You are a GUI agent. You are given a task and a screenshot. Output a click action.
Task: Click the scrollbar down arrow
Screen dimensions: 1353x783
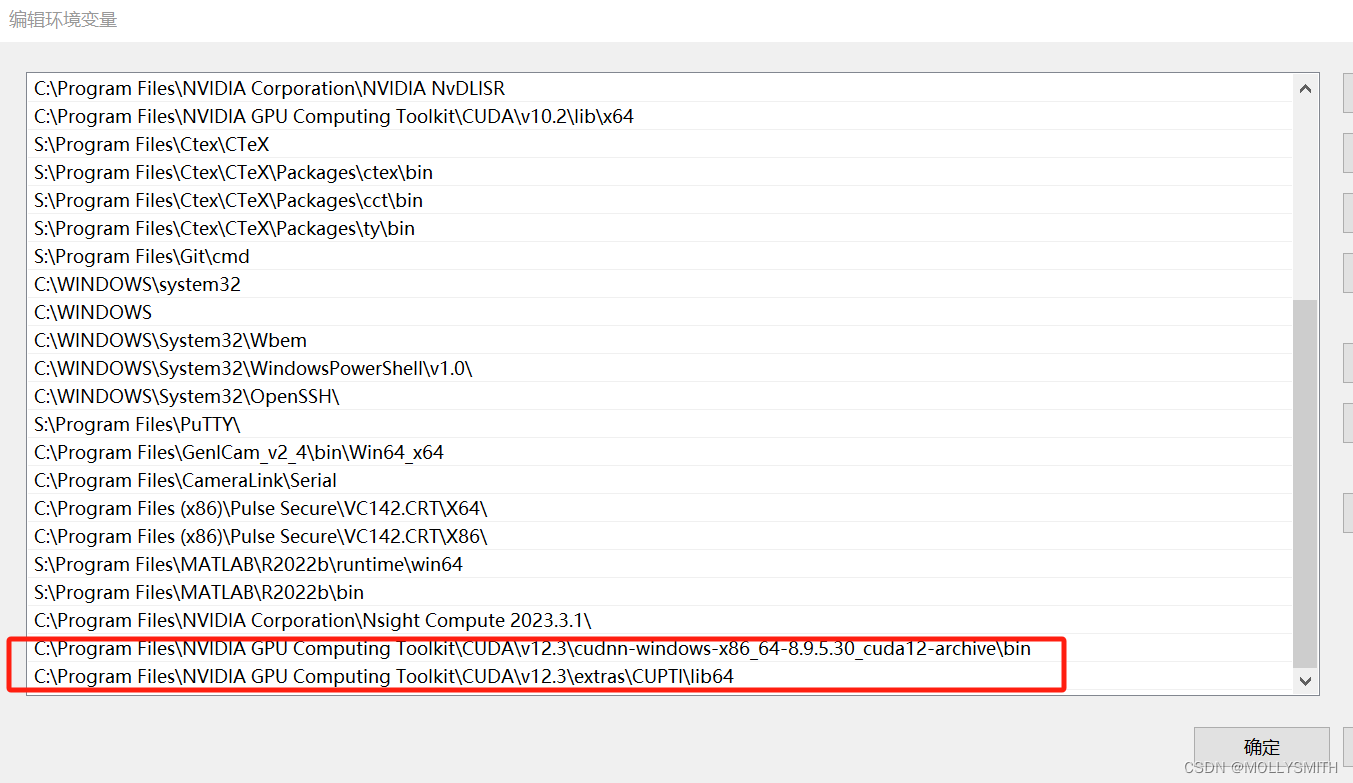click(1305, 681)
